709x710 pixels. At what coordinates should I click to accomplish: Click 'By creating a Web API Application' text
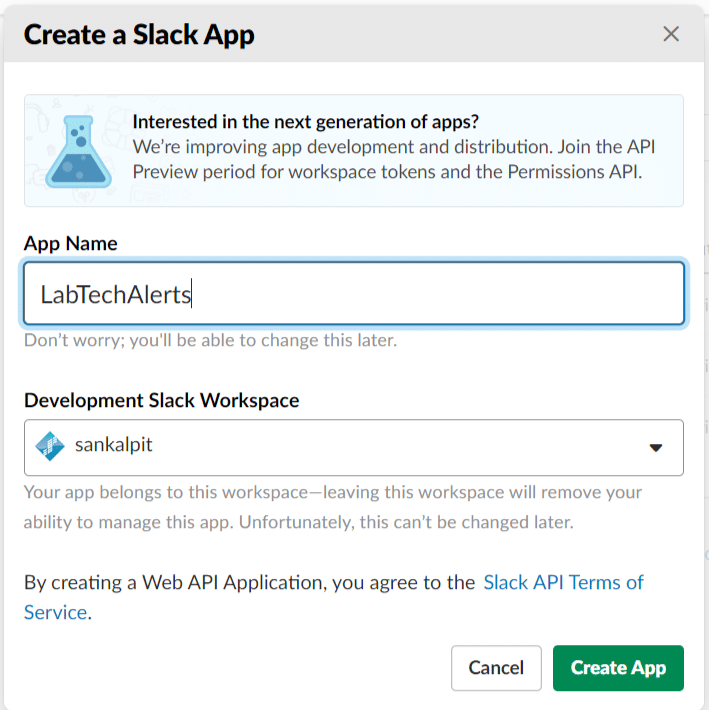tap(249, 582)
